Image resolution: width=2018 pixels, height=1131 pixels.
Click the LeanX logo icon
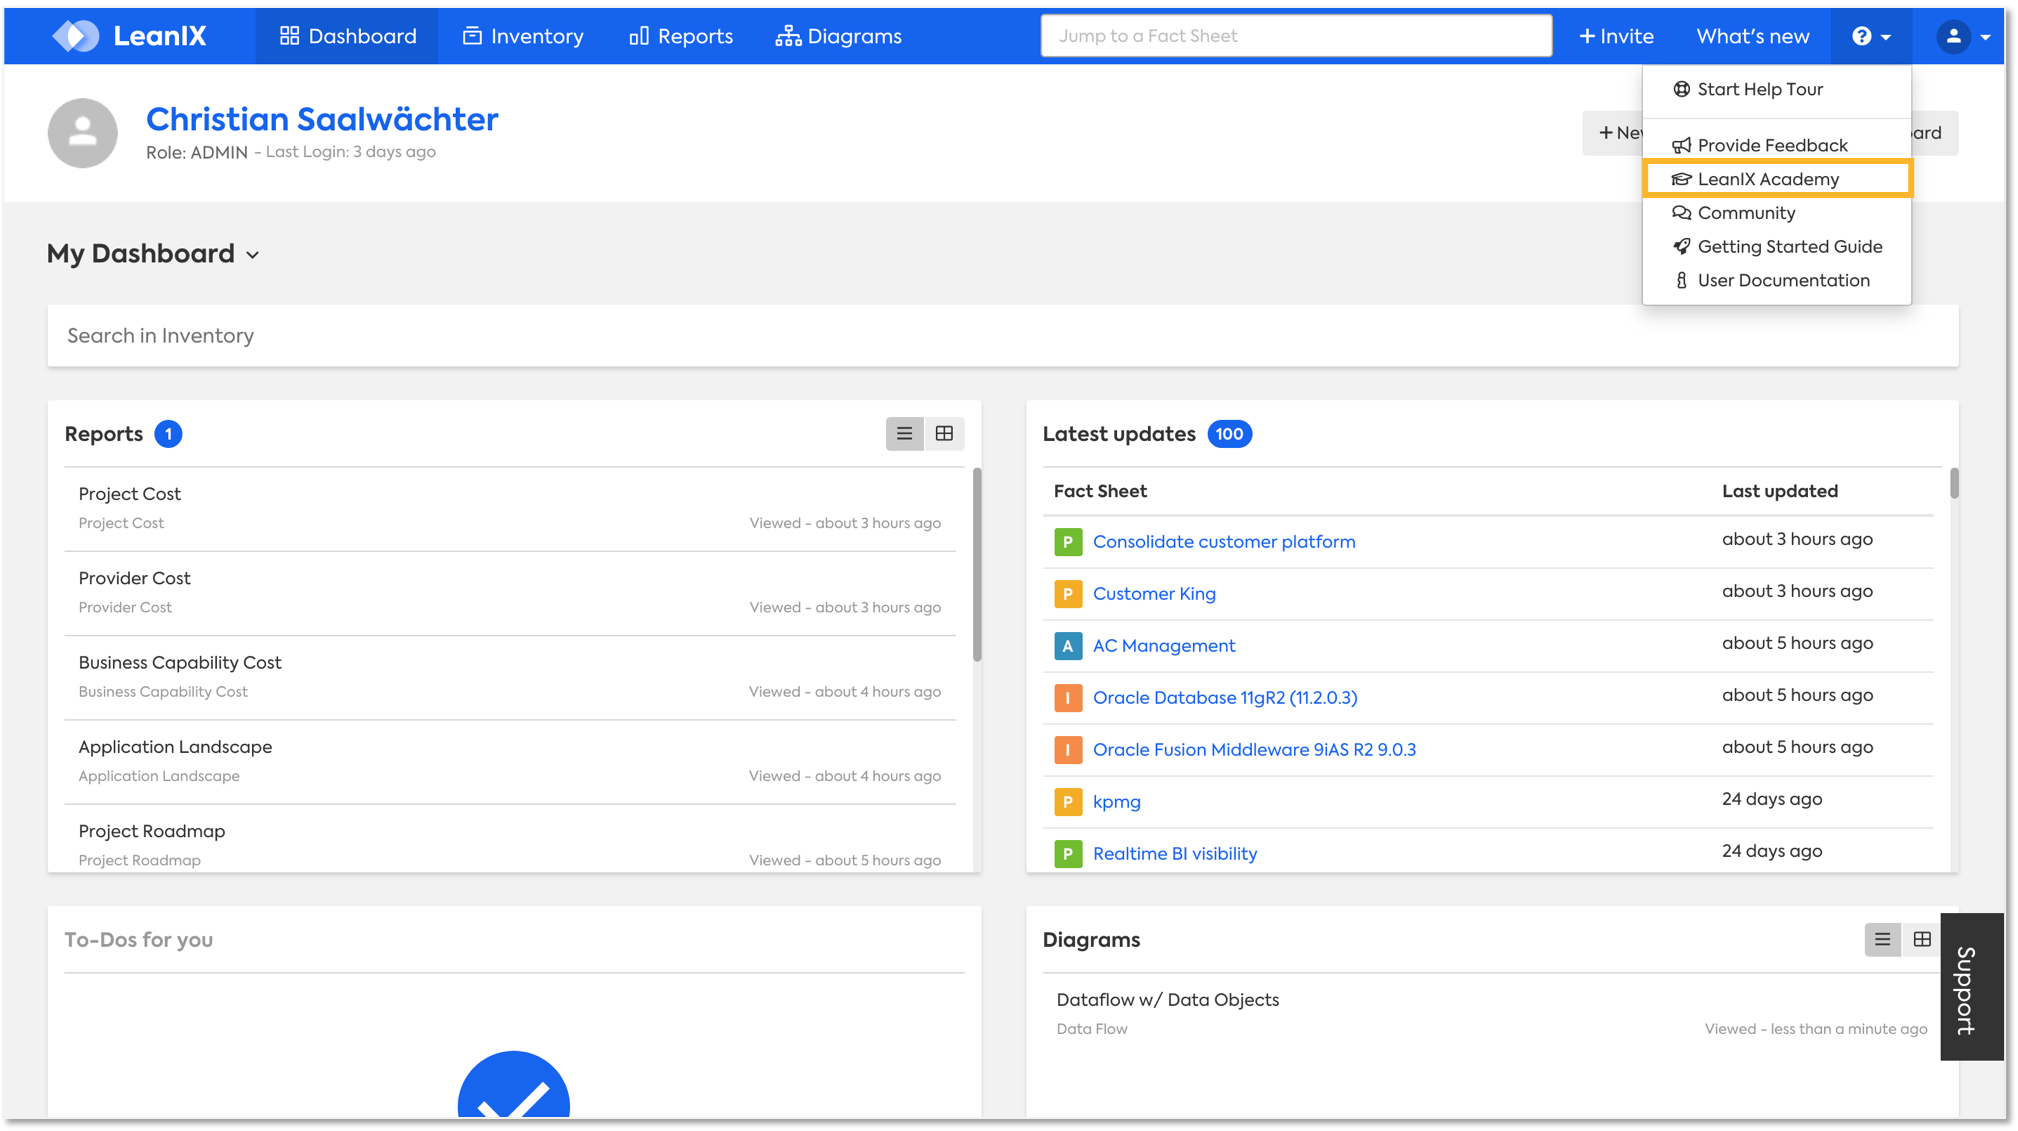(x=76, y=36)
